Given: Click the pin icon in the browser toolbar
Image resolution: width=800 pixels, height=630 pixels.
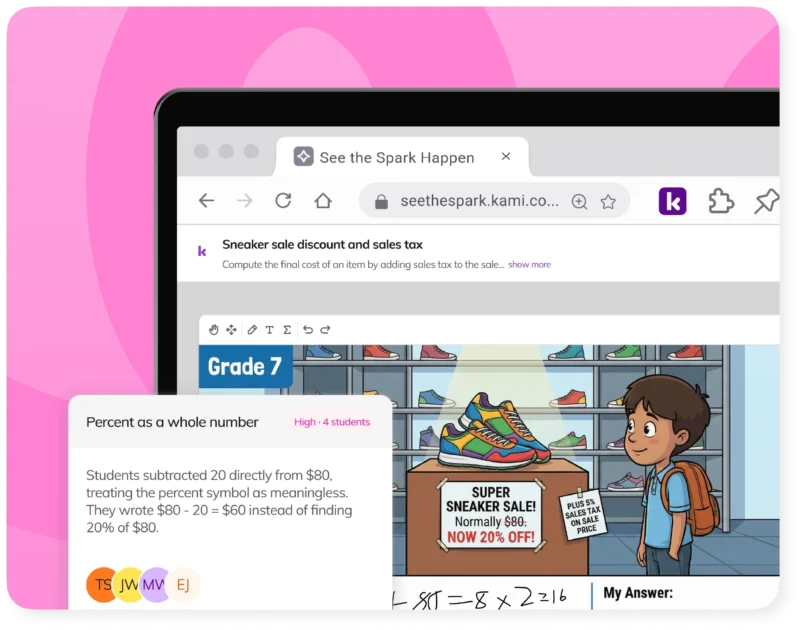Looking at the screenshot, I should click(766, 201).
